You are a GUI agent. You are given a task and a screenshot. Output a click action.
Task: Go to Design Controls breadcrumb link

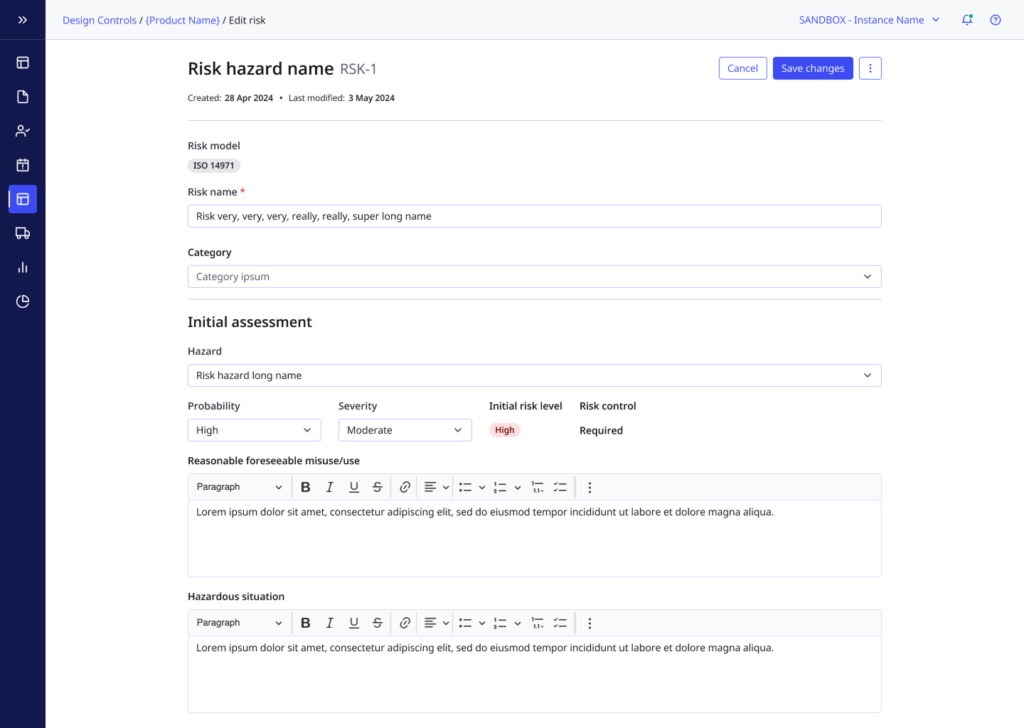point(99,20)
